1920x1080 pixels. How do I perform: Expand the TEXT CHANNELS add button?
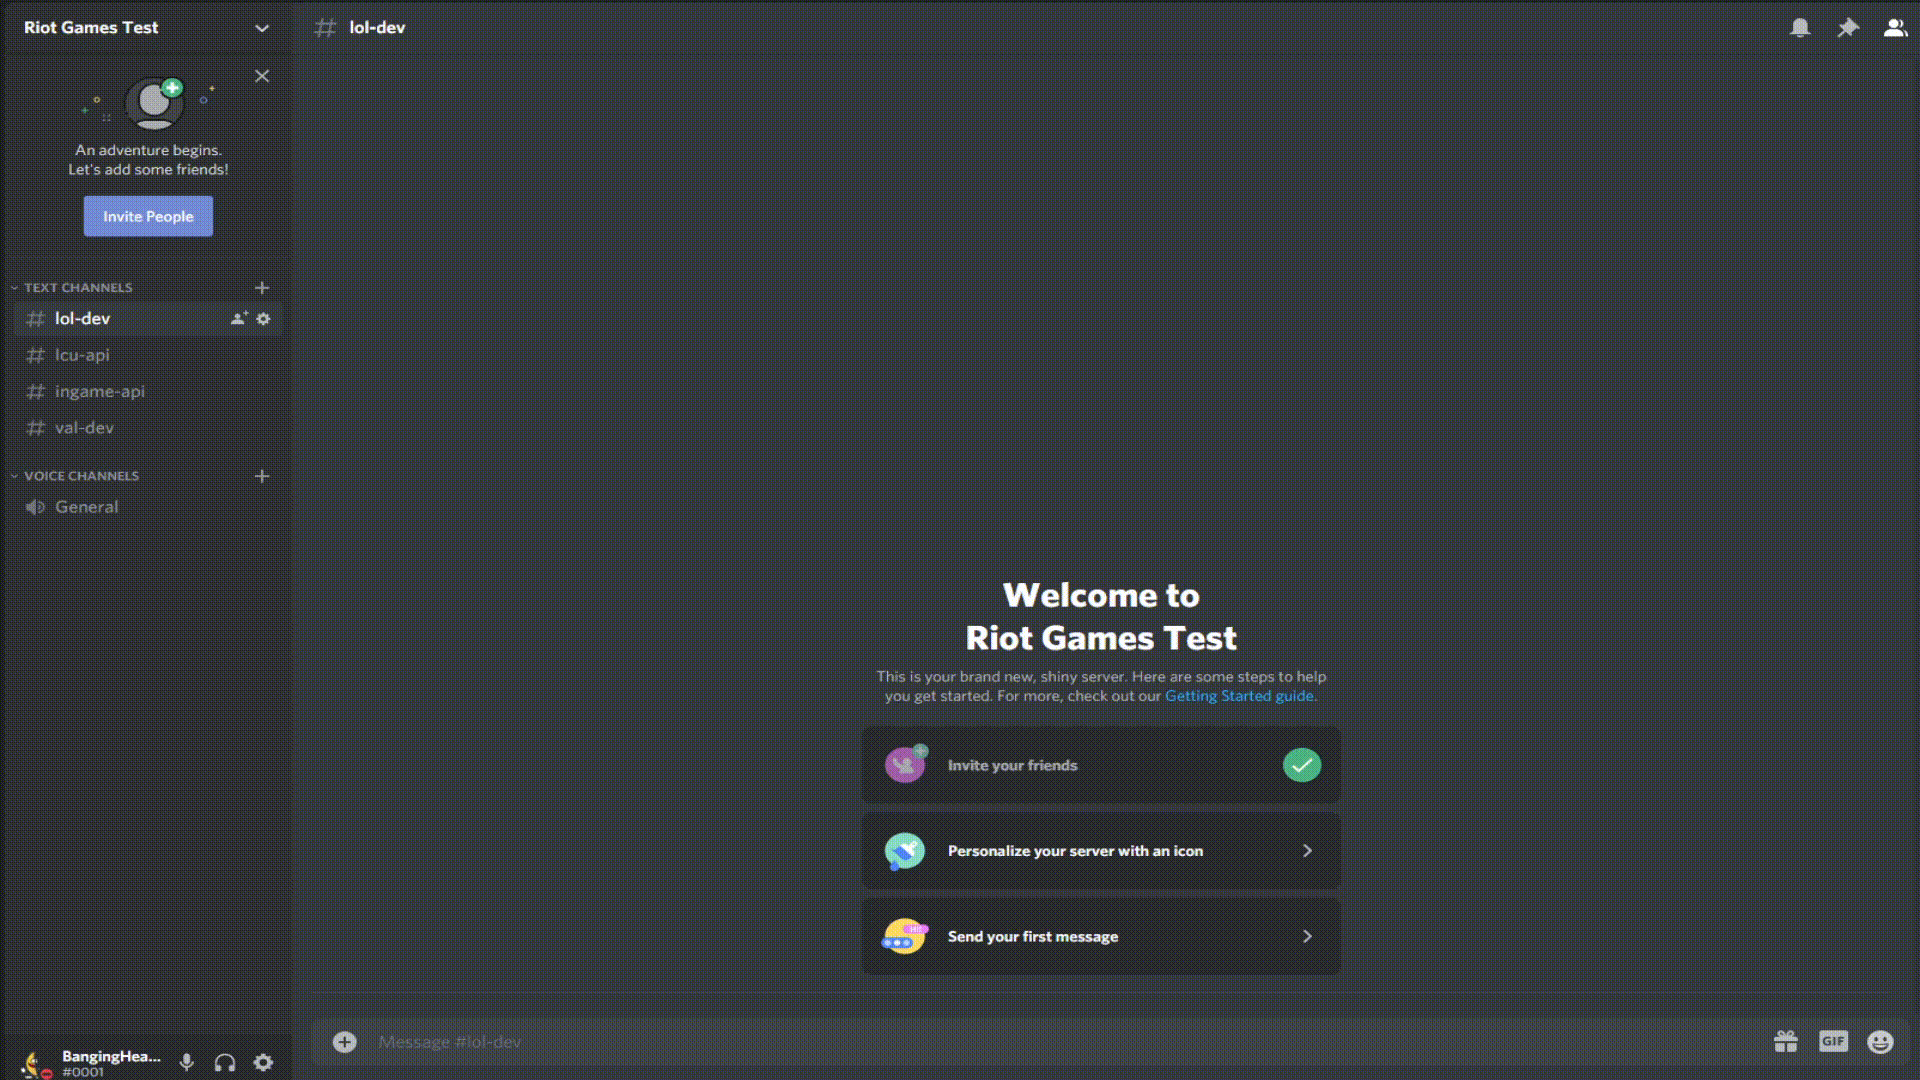[261, 287]
